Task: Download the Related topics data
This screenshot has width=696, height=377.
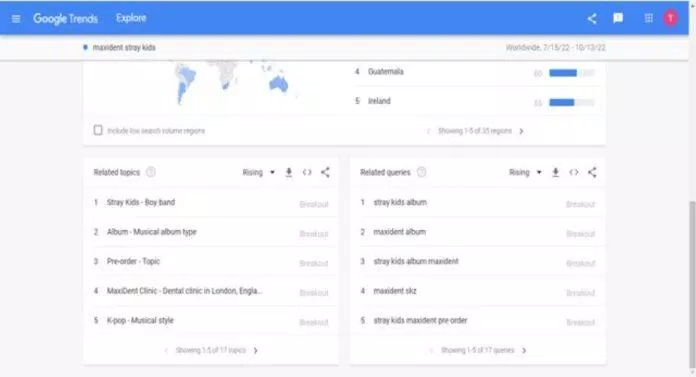Action: (289, 172)
